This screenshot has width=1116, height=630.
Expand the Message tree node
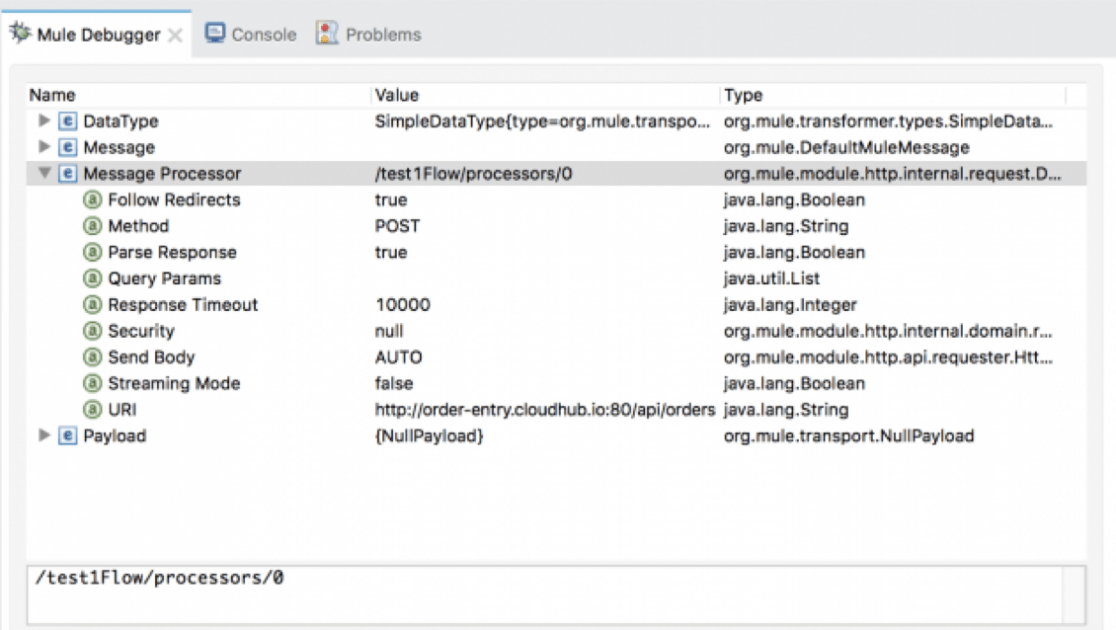tap(42, 147)
